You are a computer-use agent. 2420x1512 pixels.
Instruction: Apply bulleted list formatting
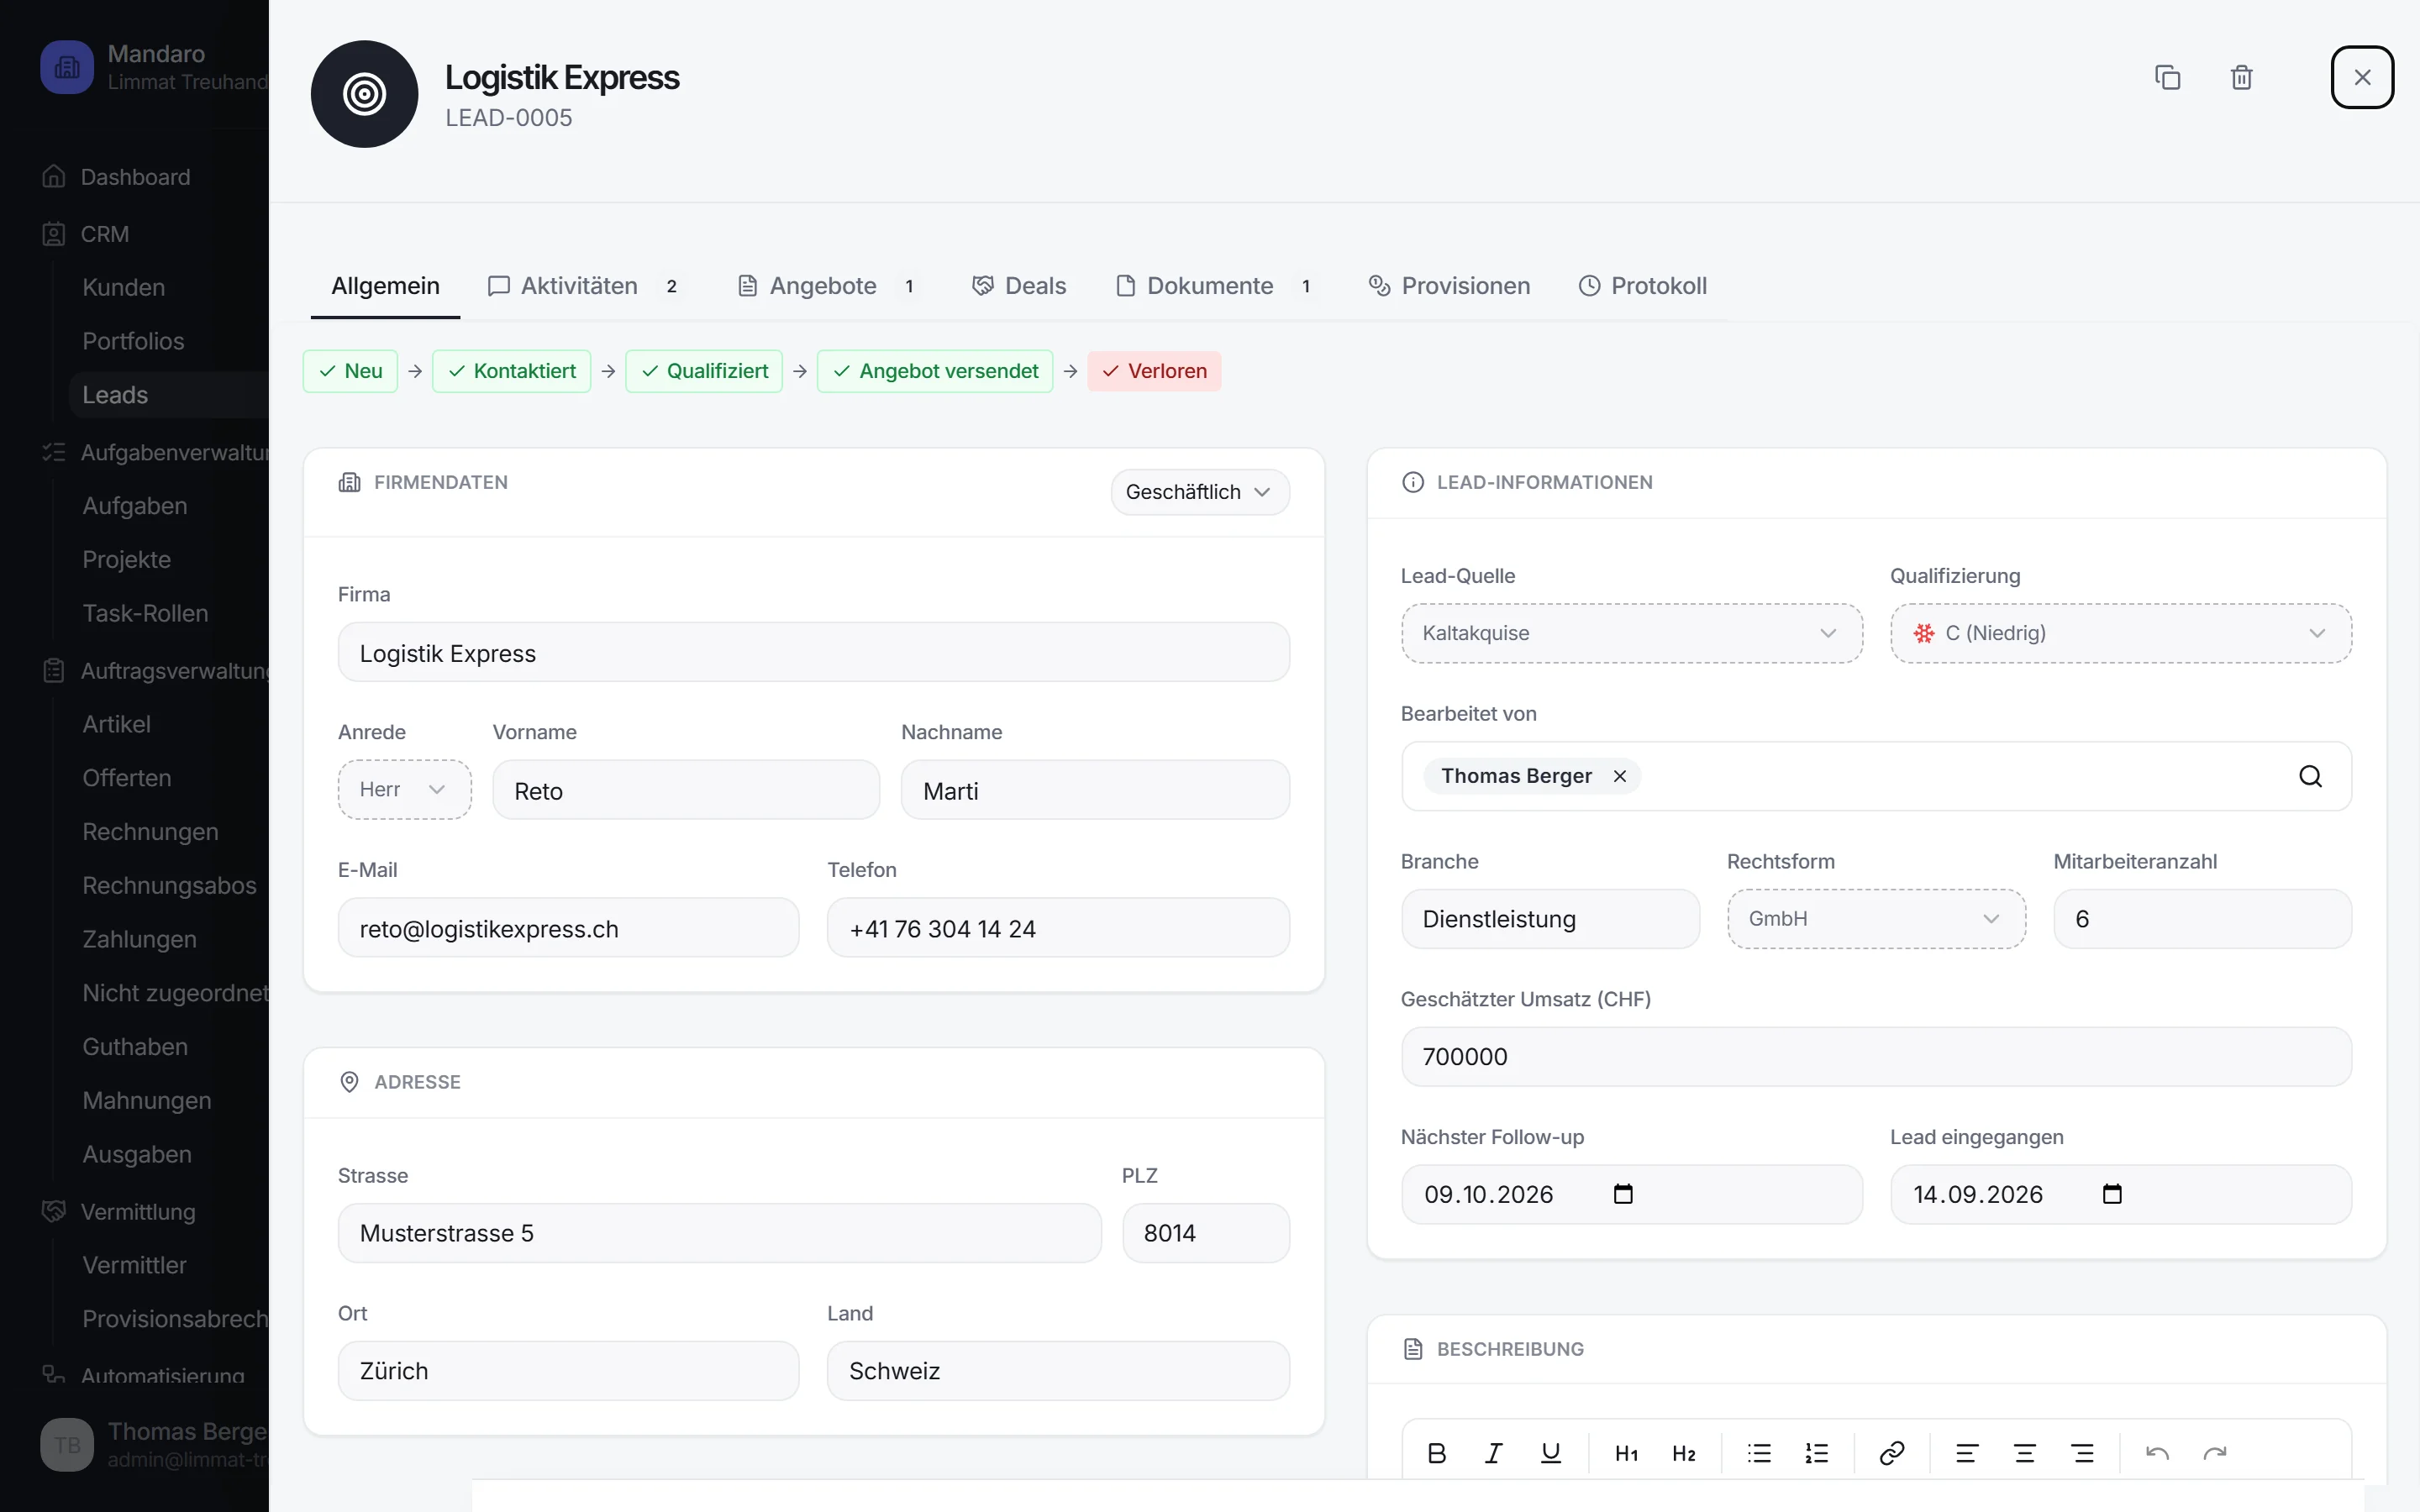pyautogui.click(x=1759, y=1453)
